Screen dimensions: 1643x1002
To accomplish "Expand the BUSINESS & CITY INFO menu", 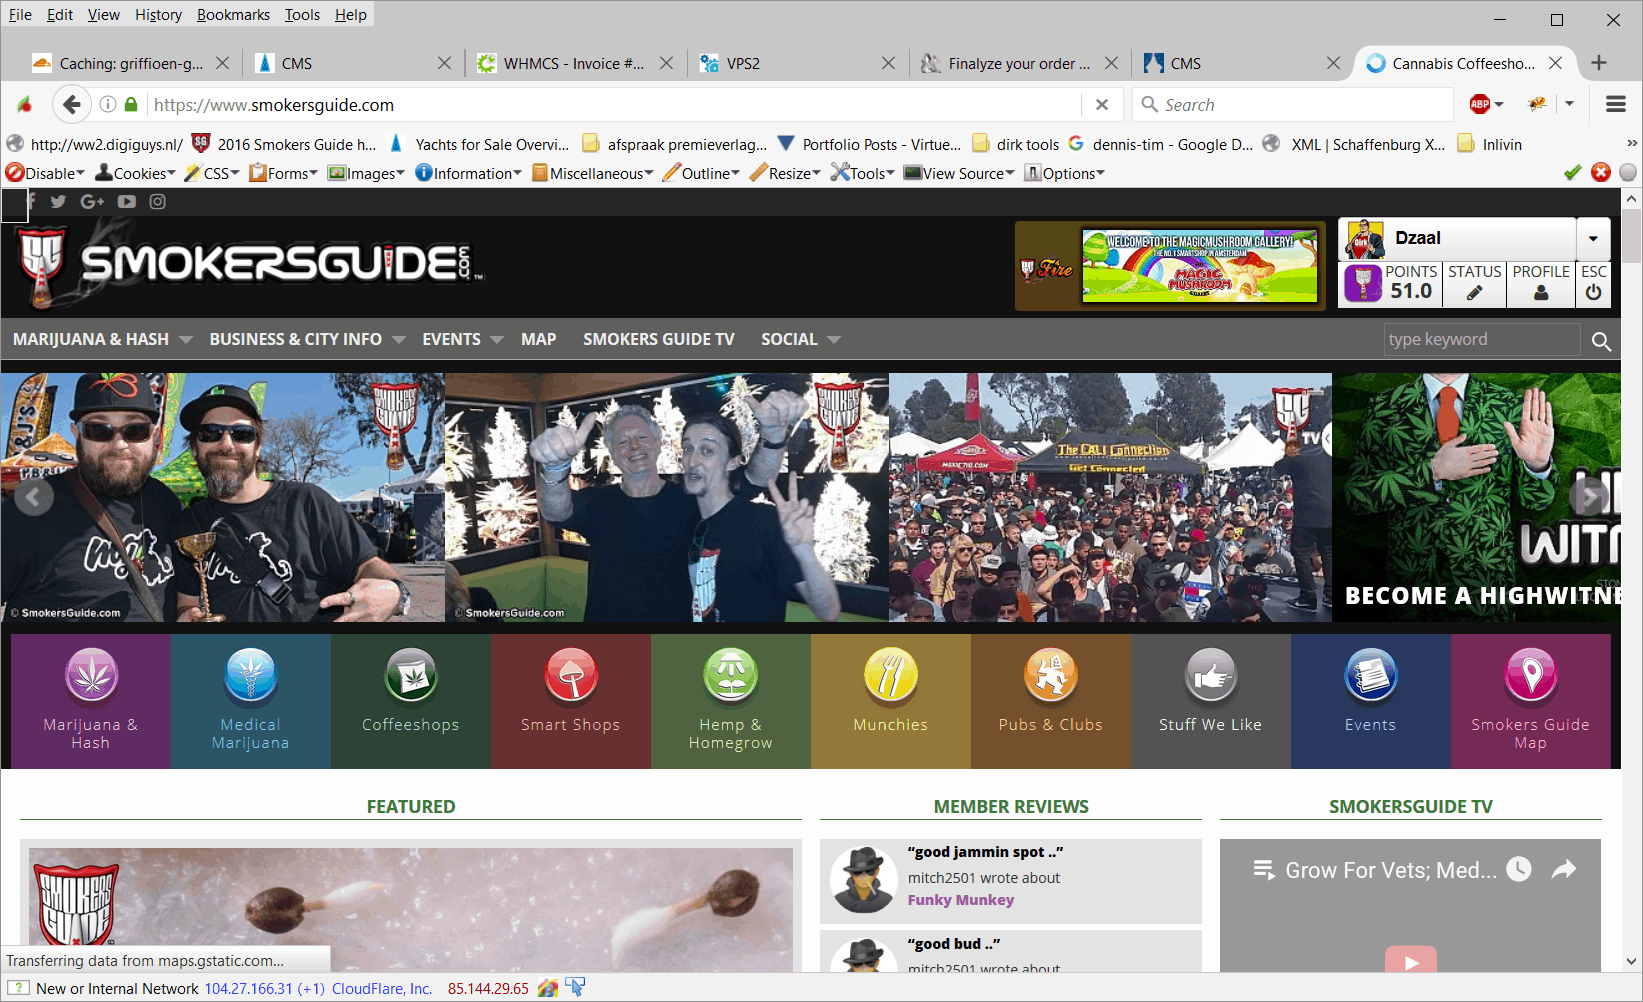I will click(x=399, y=340).
